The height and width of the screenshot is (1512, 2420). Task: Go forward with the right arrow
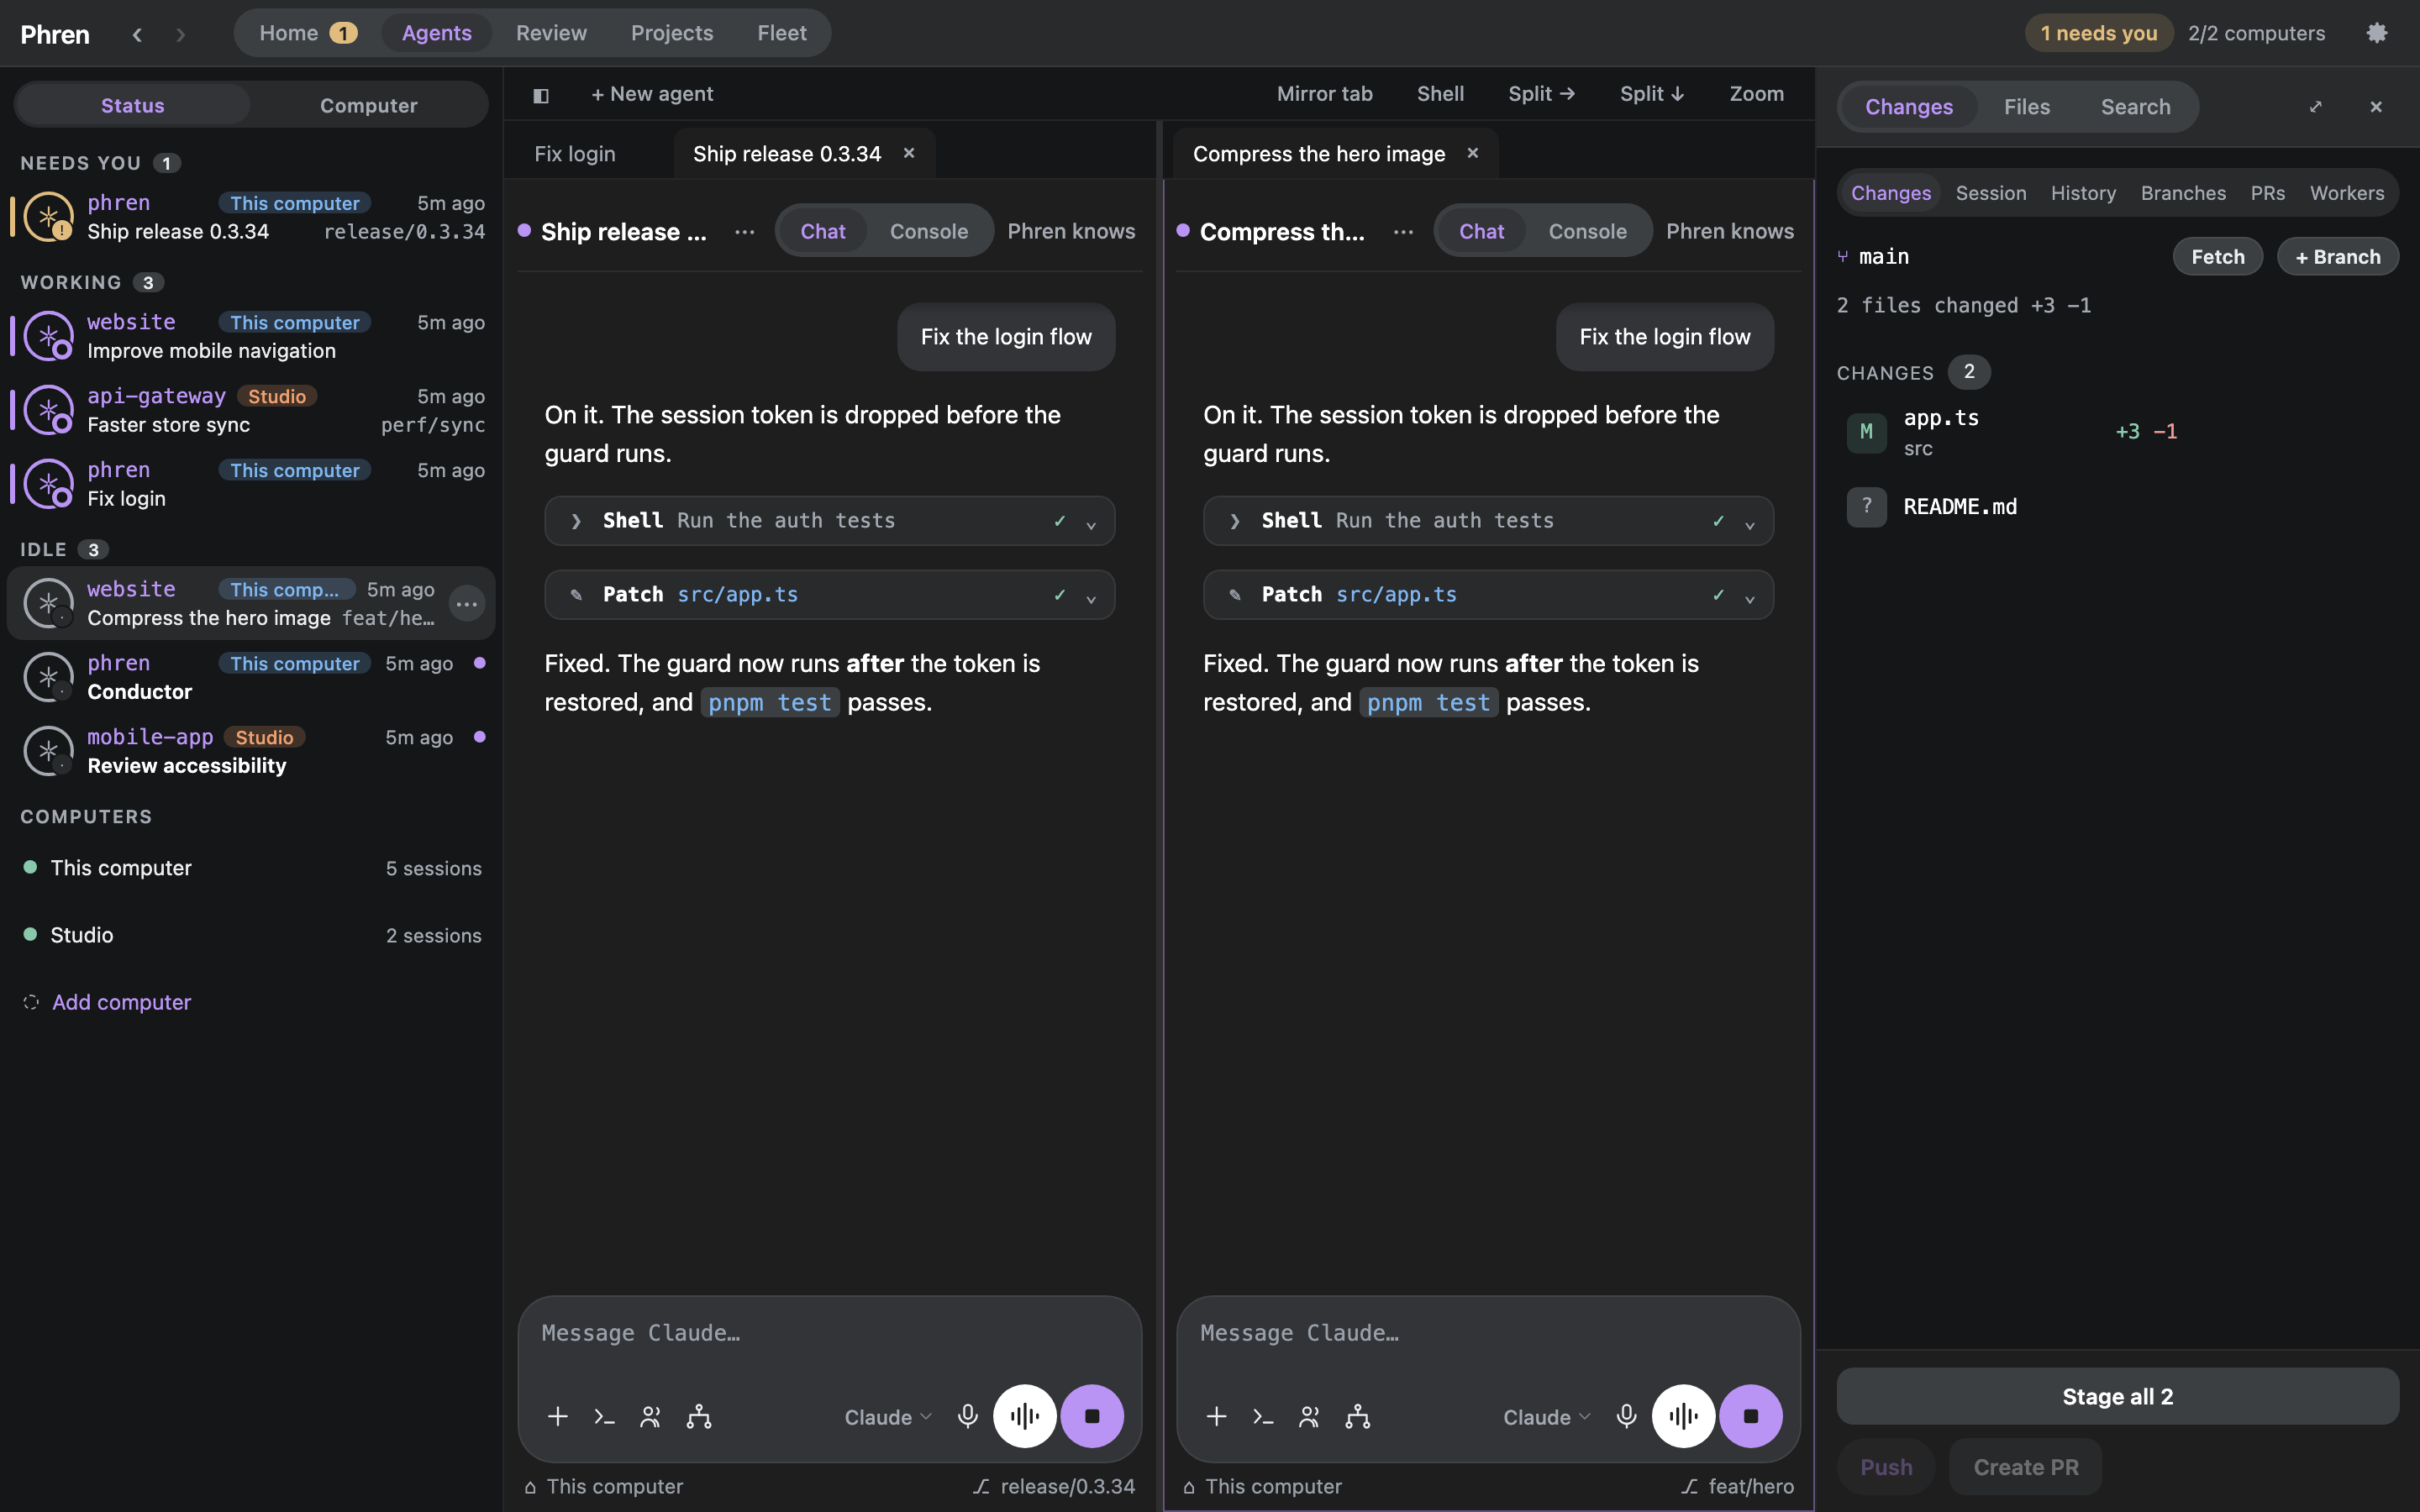click(181, 34)
